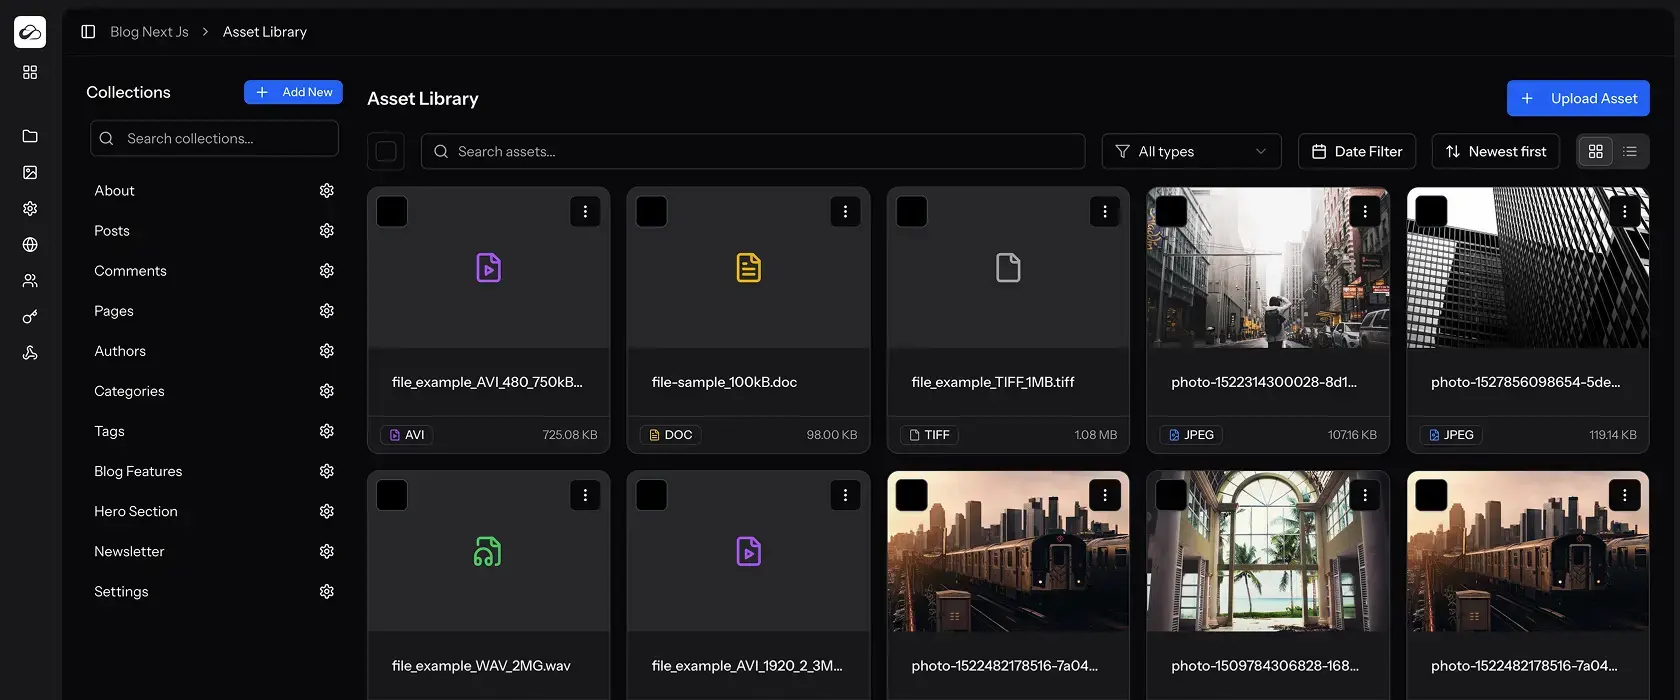Open settings gear for Comments collection
Screen dimensions: 1680x700
pyautogui.click(x=327, y=270)
